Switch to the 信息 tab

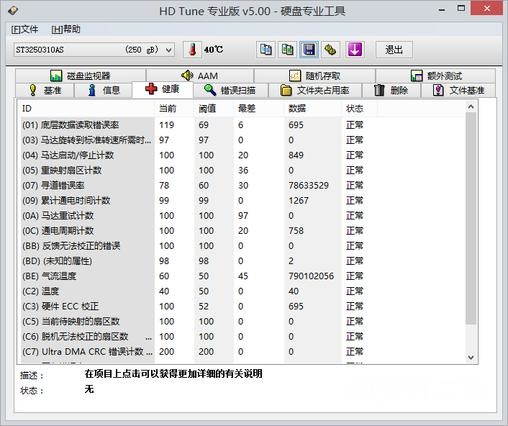(103, 90)
